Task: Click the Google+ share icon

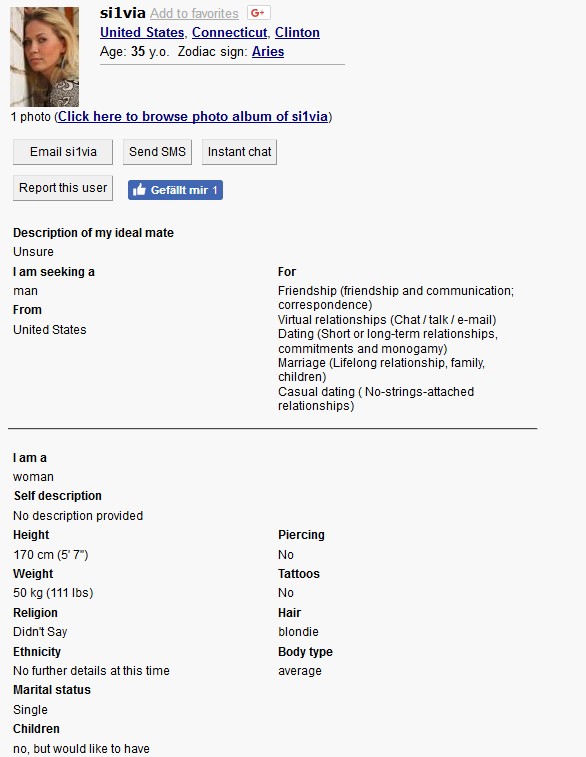Action: [x=258, y=13]
